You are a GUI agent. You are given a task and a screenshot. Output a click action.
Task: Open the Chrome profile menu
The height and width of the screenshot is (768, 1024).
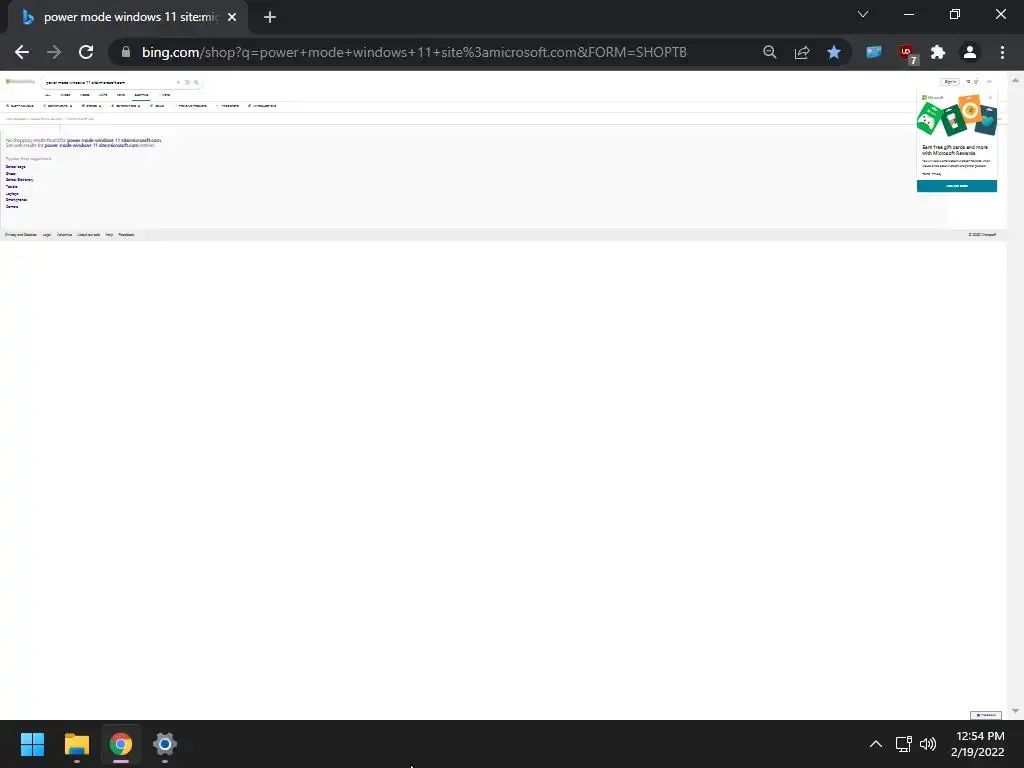(x=970, y=52)
